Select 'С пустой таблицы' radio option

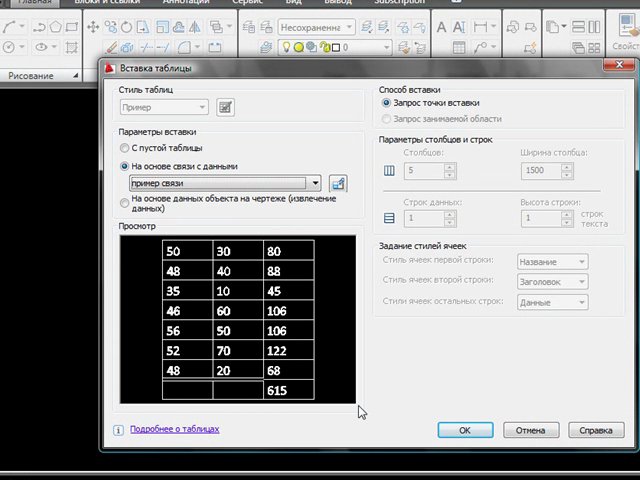click(124, 148)
